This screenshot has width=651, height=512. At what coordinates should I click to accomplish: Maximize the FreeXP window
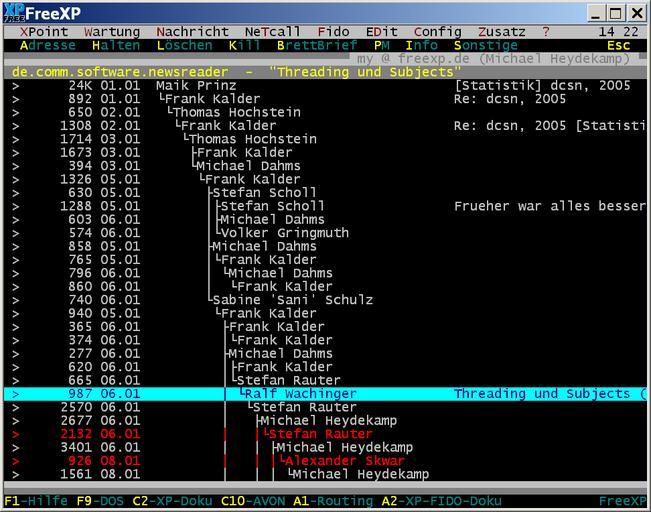(615, 13)
